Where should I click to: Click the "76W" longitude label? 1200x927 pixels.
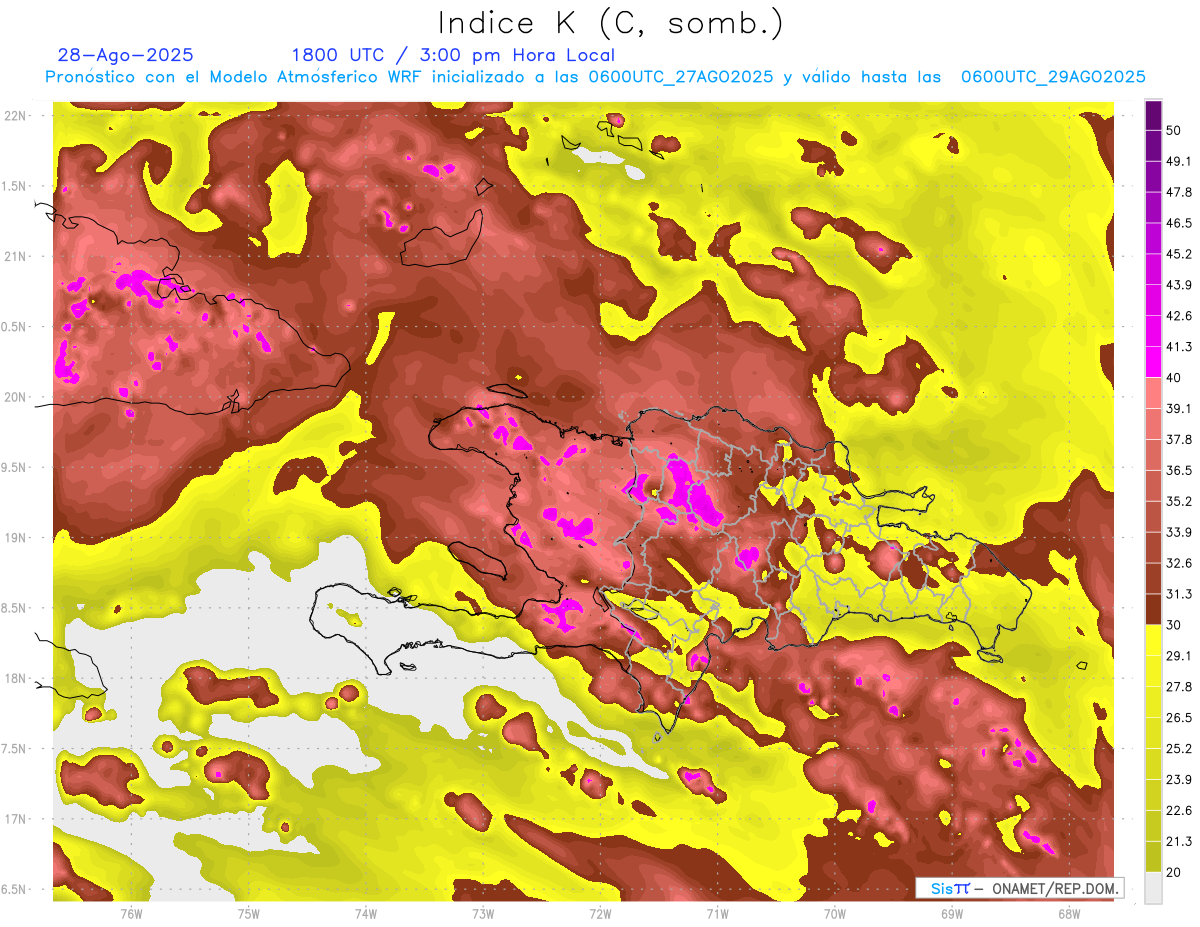coord(132,914)
